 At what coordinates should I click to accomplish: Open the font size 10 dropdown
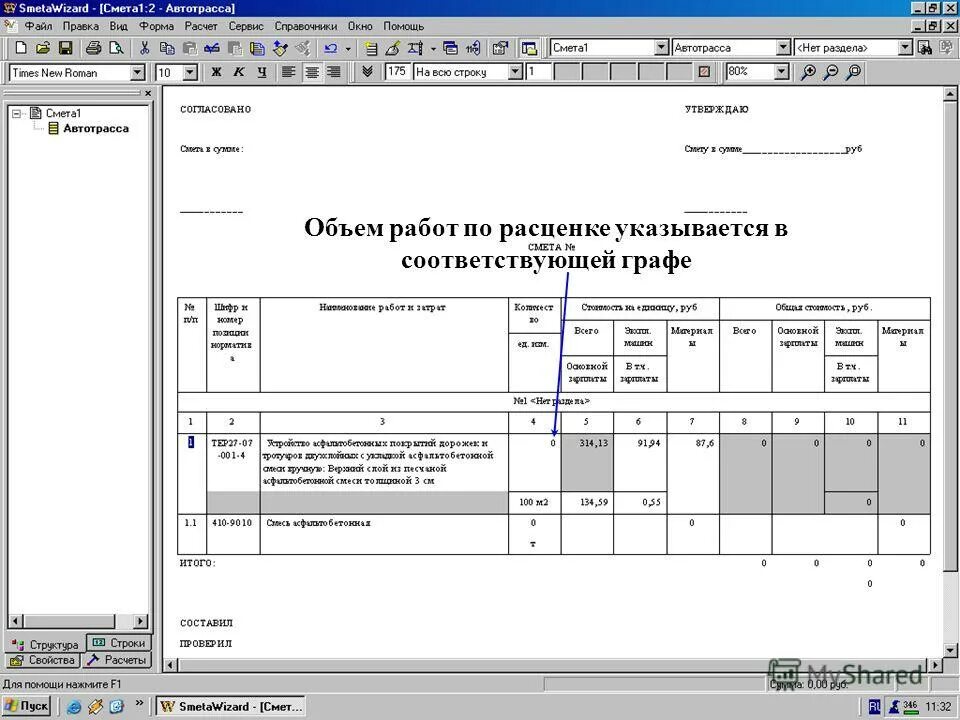click(x=190, y=73)
